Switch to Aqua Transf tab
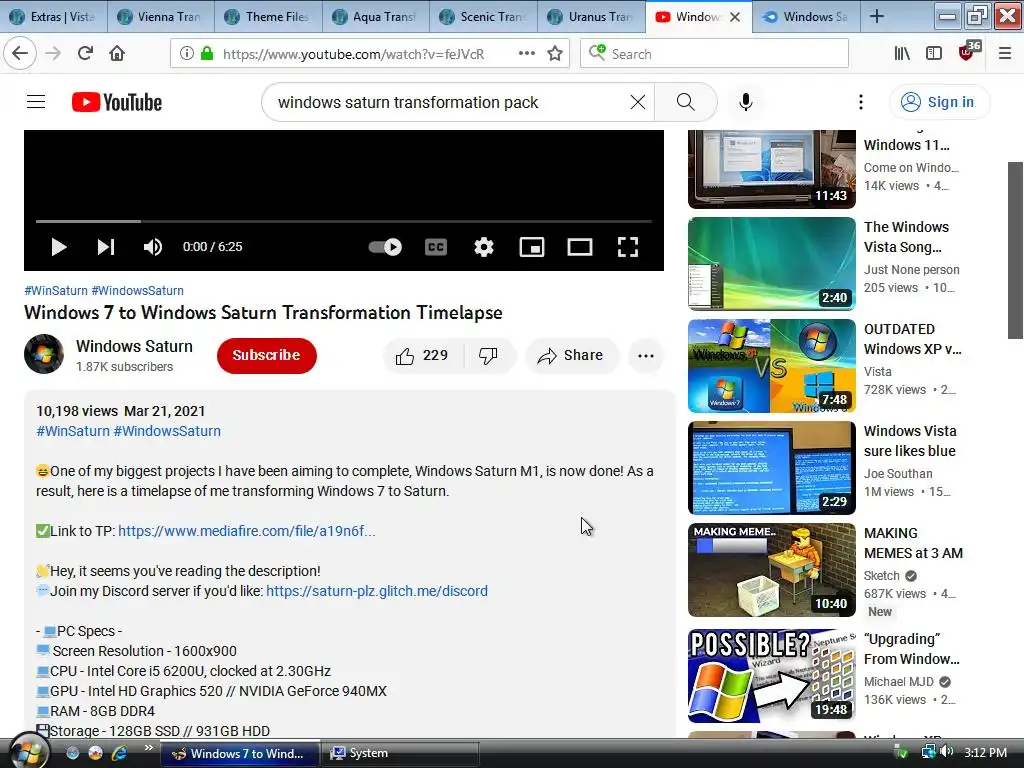This screenshot has width=1024, height=768. click(376, 16)
